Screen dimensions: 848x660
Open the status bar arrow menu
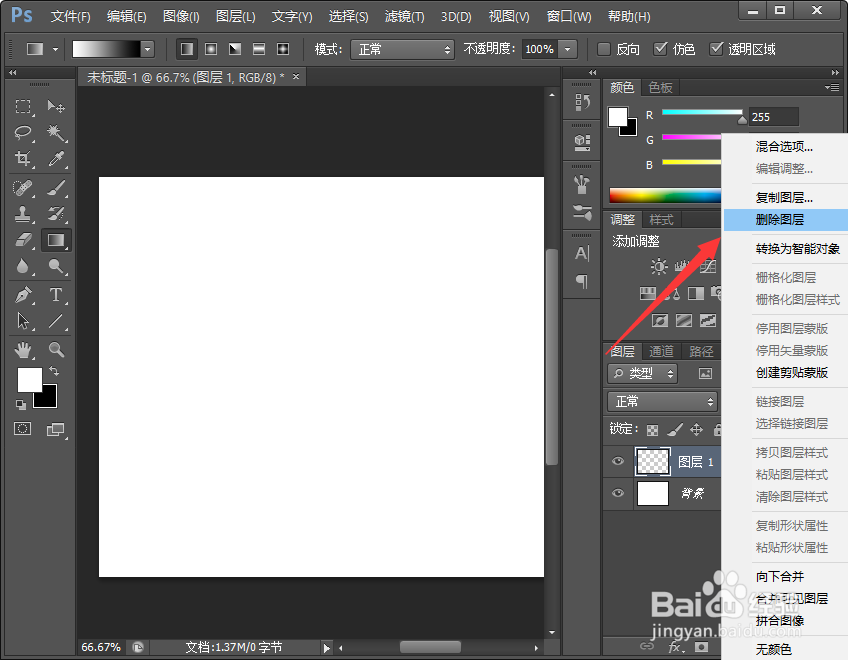tap(326, 648)
